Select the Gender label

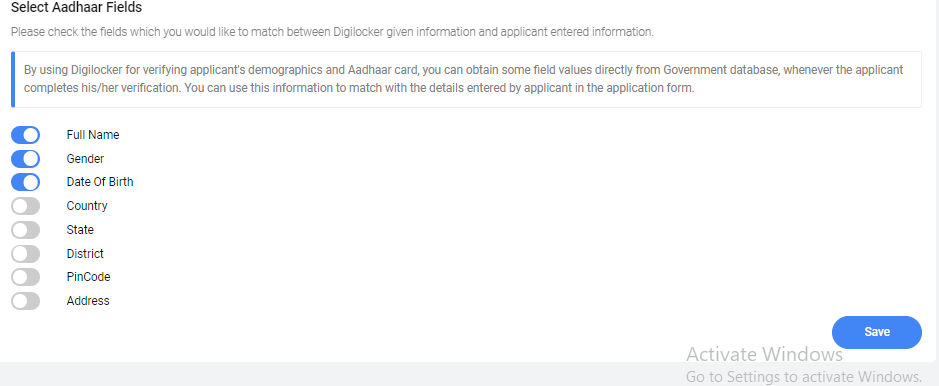click(85, 159)
